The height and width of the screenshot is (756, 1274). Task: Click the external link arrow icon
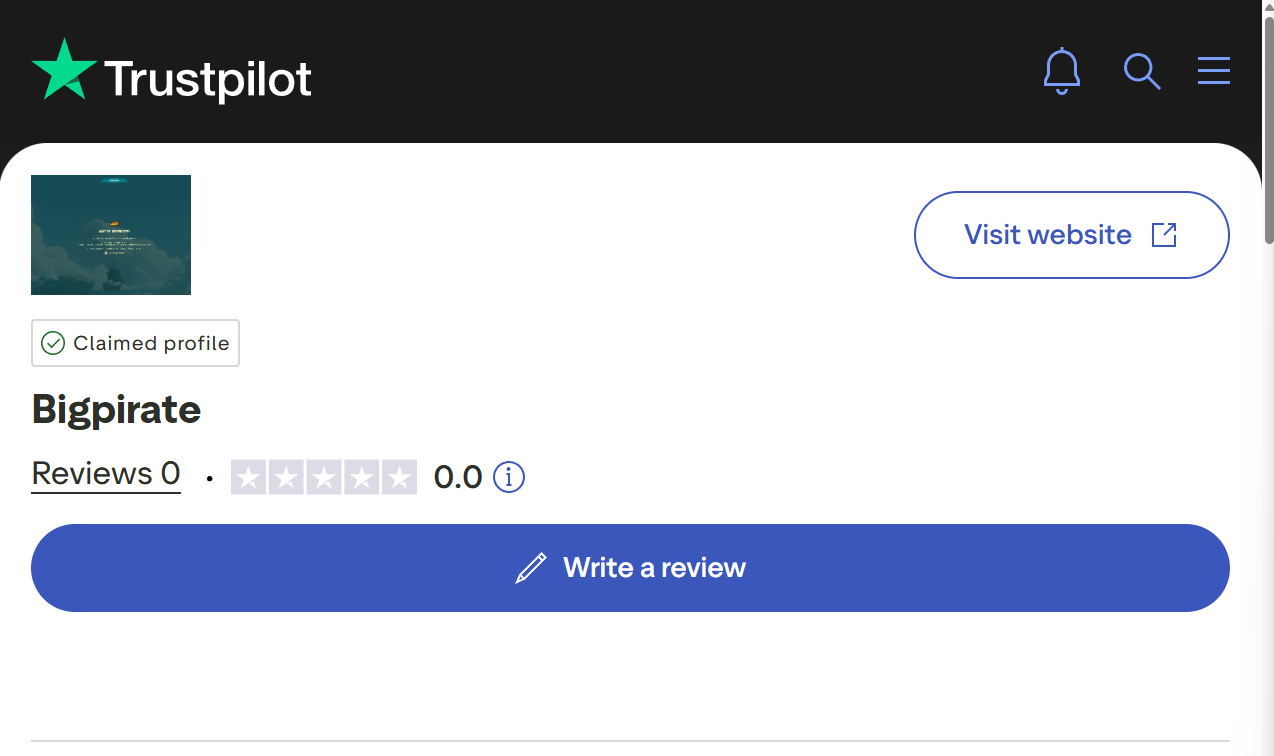(x=1164, y=235)
